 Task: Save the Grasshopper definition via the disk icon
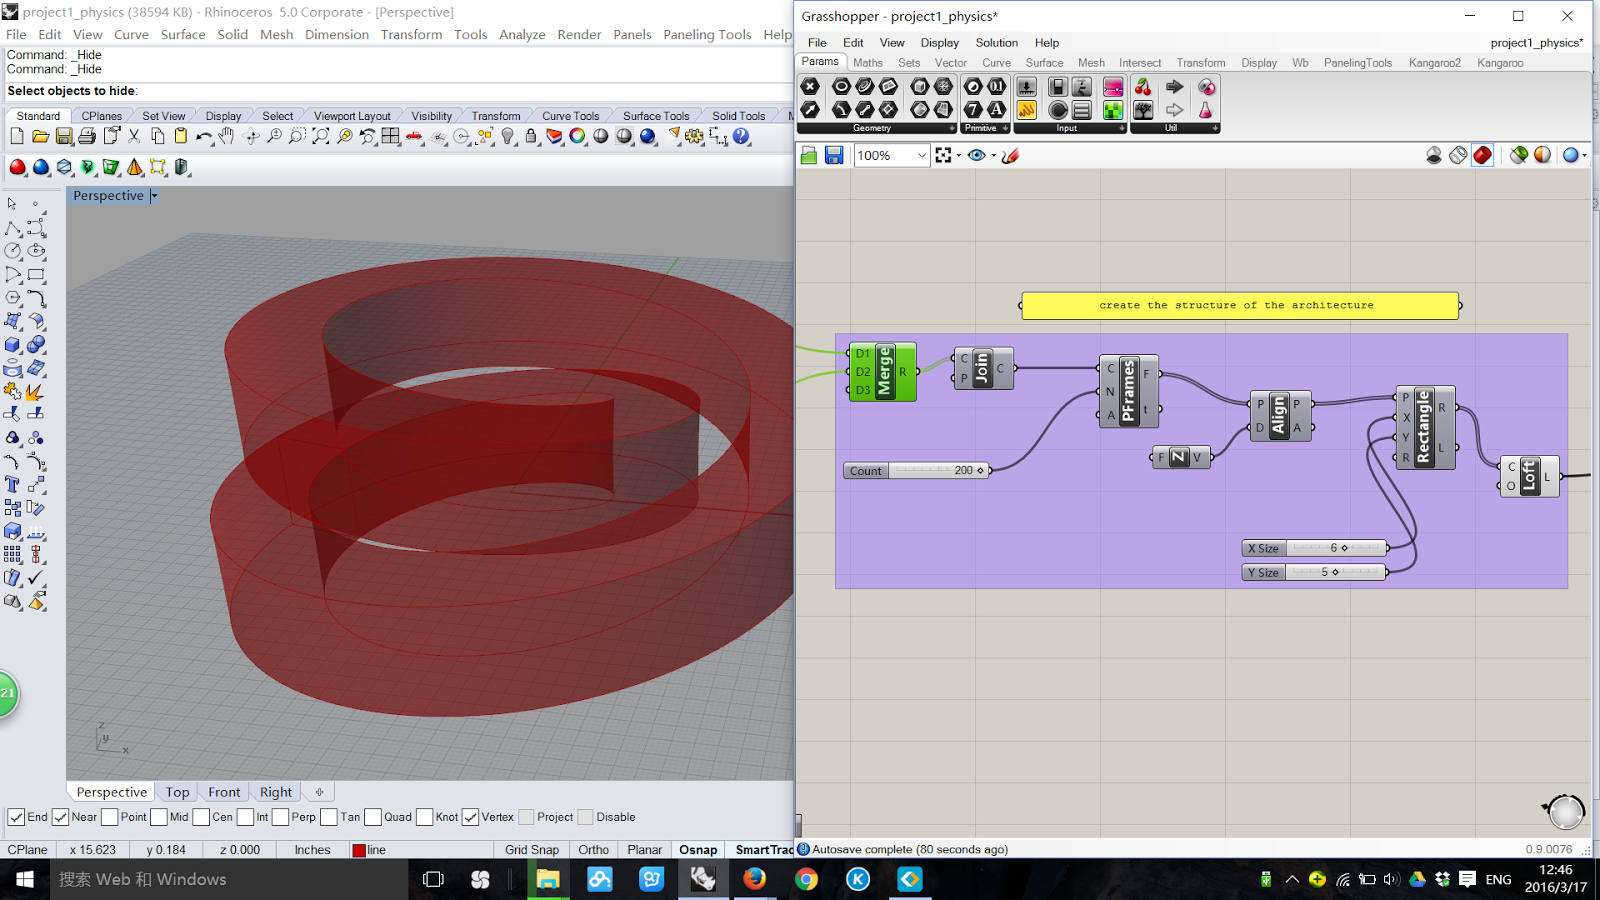pyautogui.click(x=833, y=155)
